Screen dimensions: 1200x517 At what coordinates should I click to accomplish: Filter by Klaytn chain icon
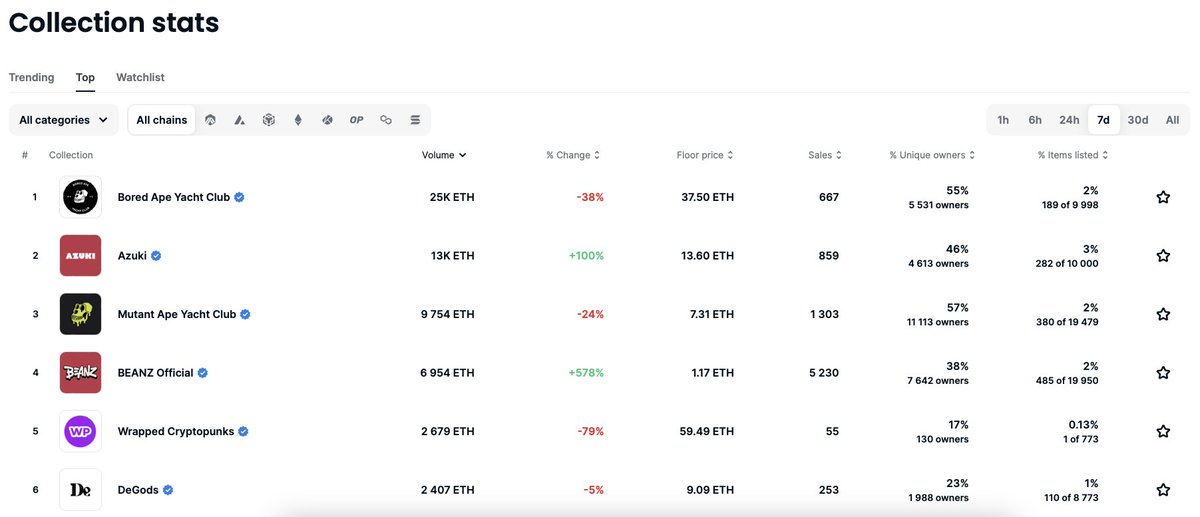[x=326, y=120]
